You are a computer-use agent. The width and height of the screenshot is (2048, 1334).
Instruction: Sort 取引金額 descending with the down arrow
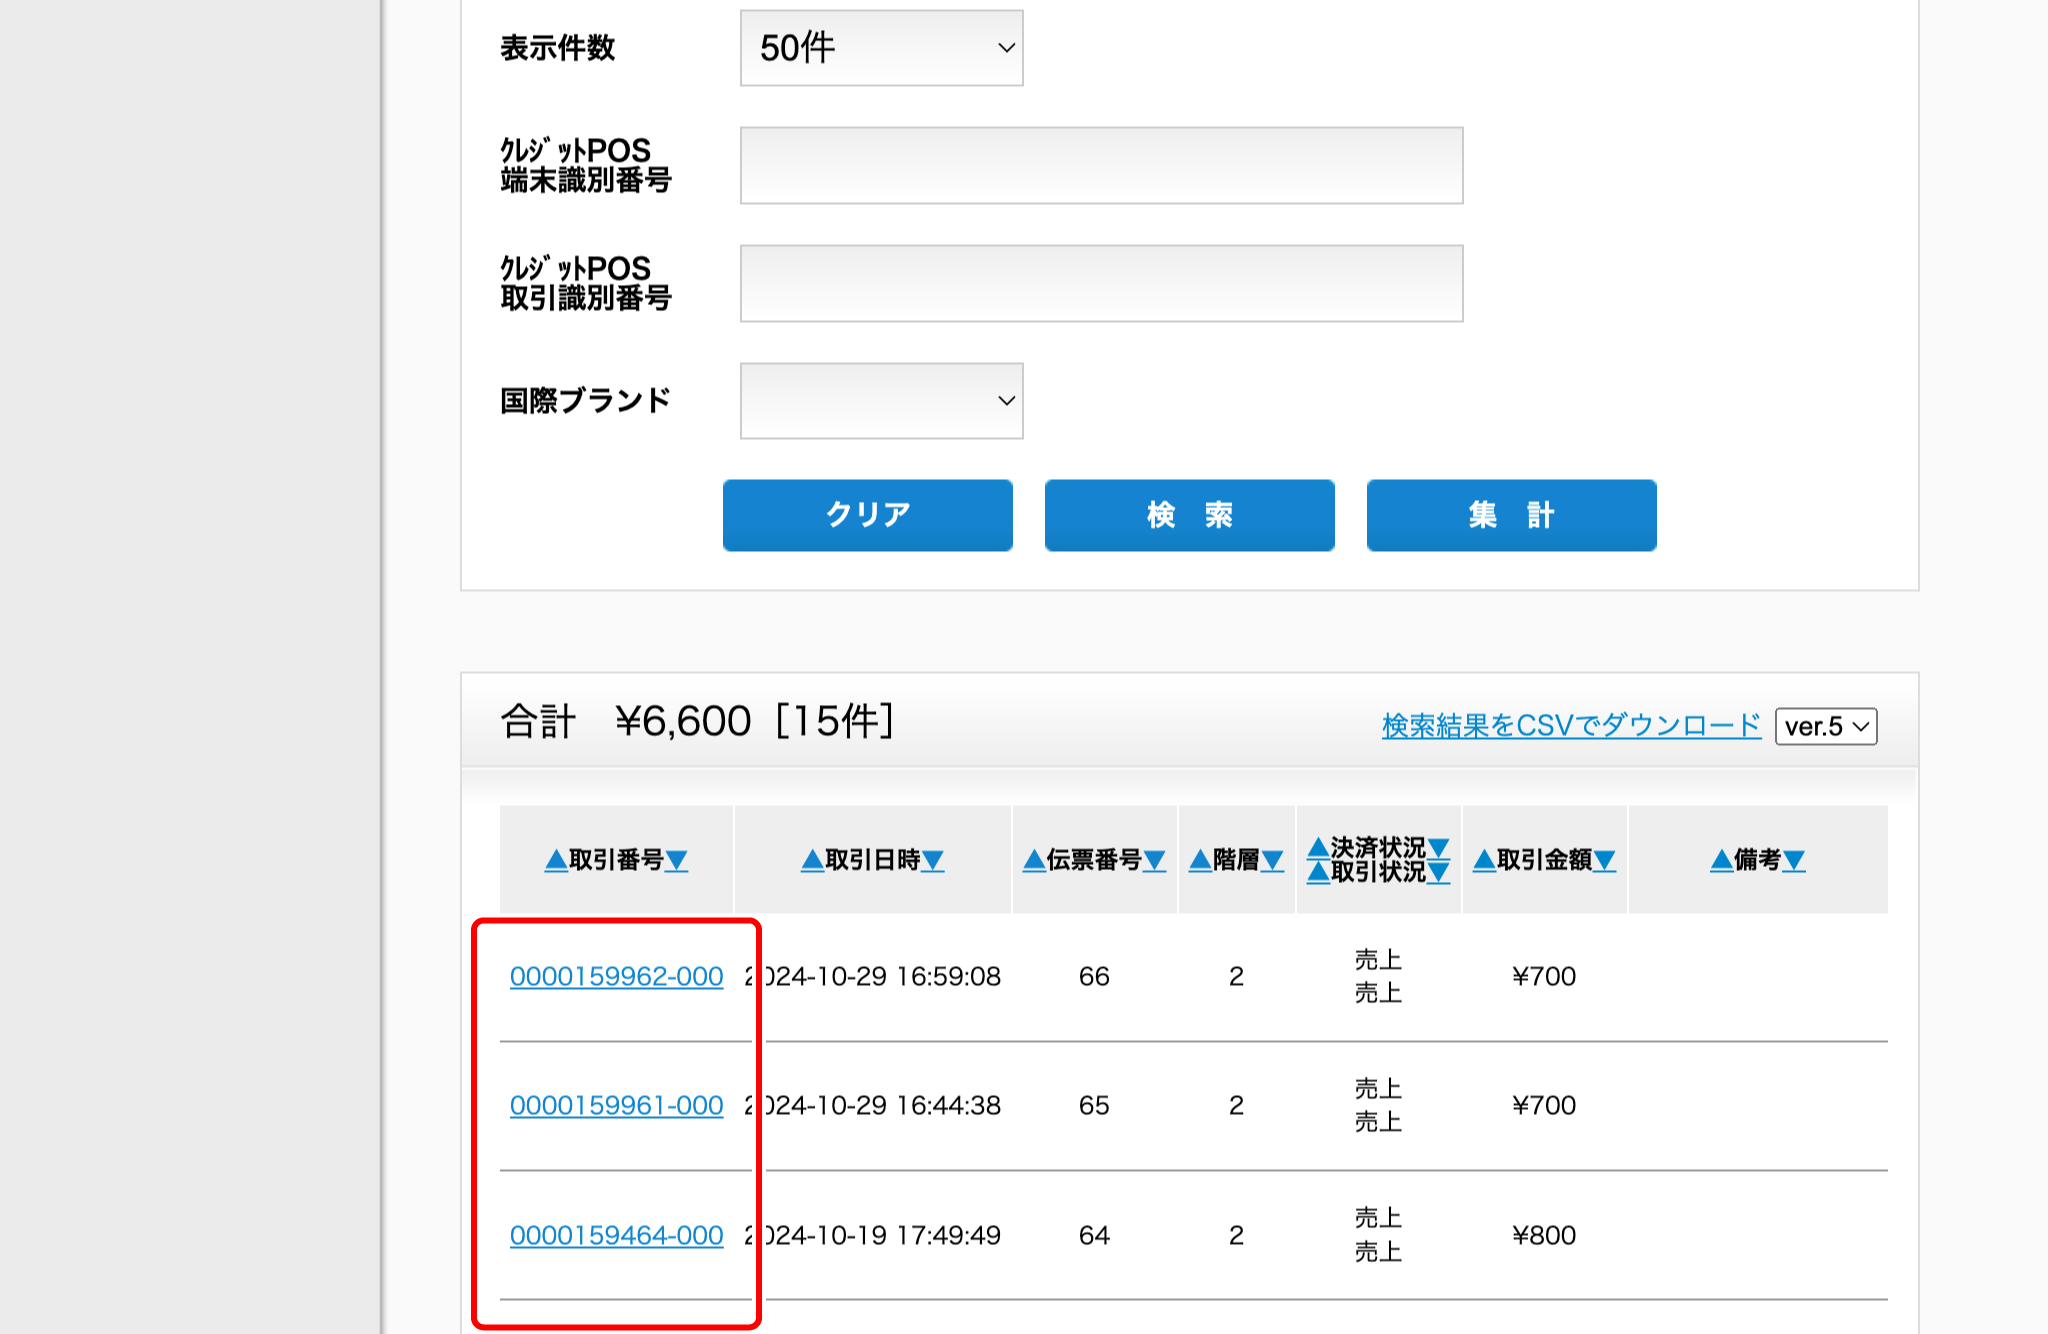pos(1605,860)
